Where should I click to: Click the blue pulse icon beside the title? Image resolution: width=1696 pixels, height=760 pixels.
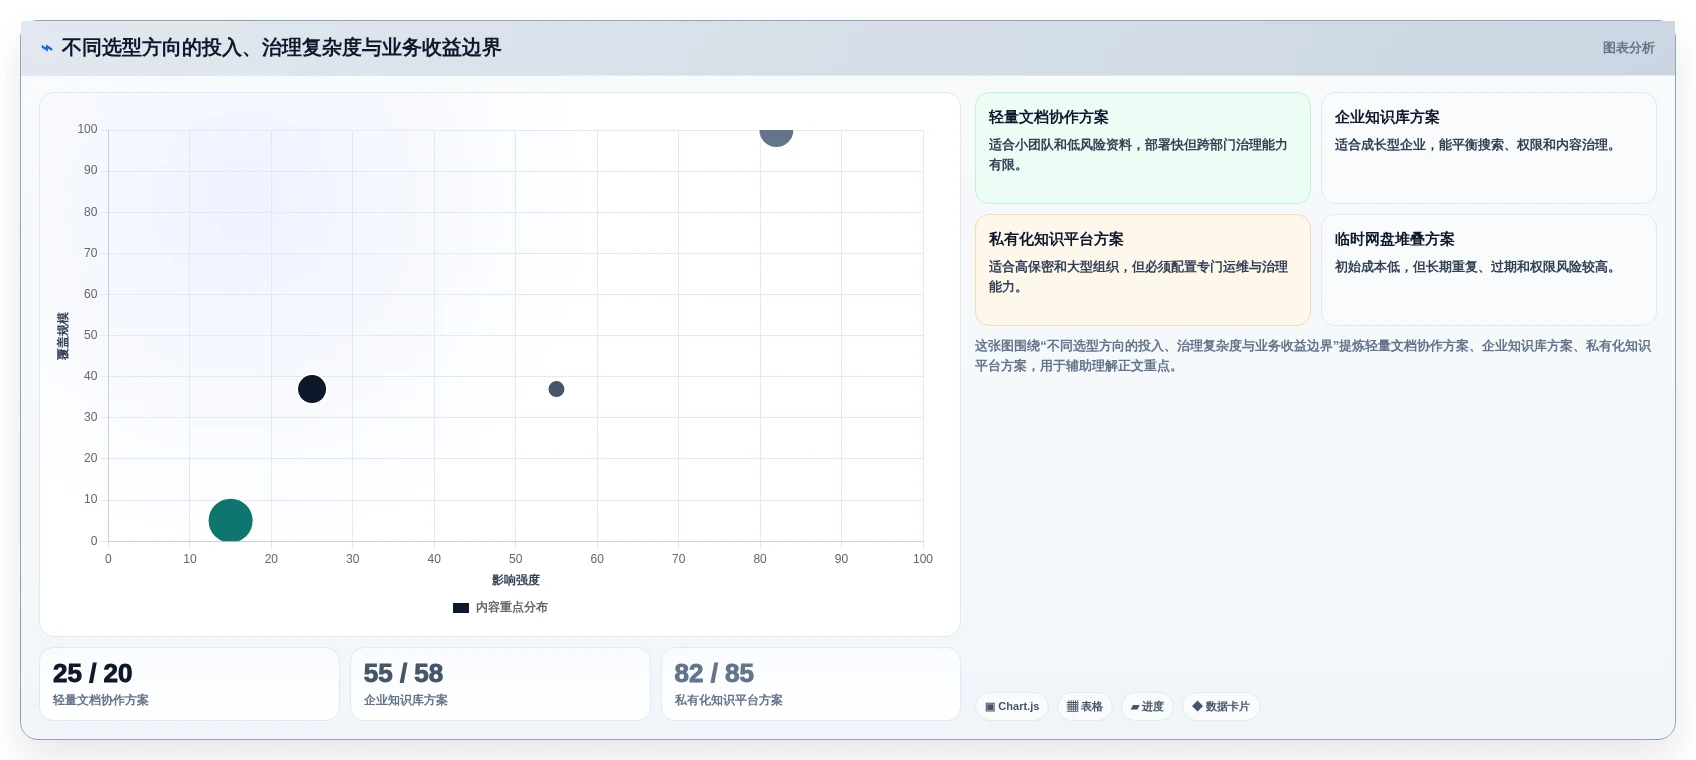point(46,48)
